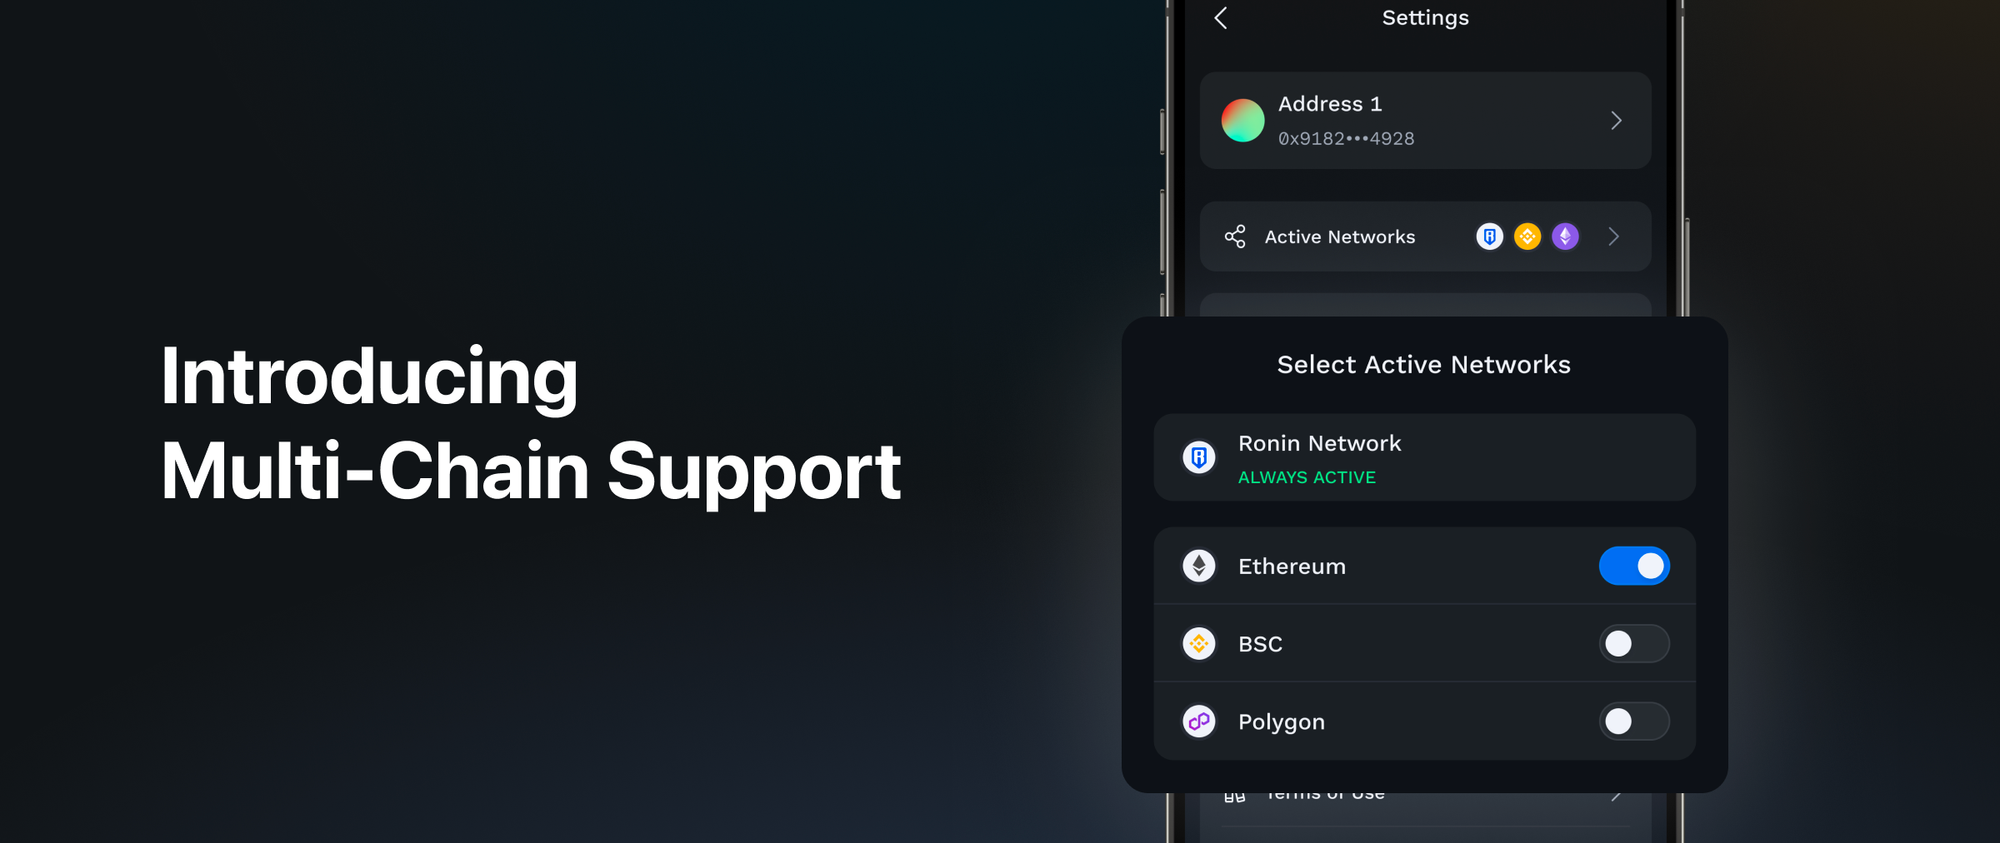
Task: Open the Active Networks settings entry
Action: tap(1425, 236)
